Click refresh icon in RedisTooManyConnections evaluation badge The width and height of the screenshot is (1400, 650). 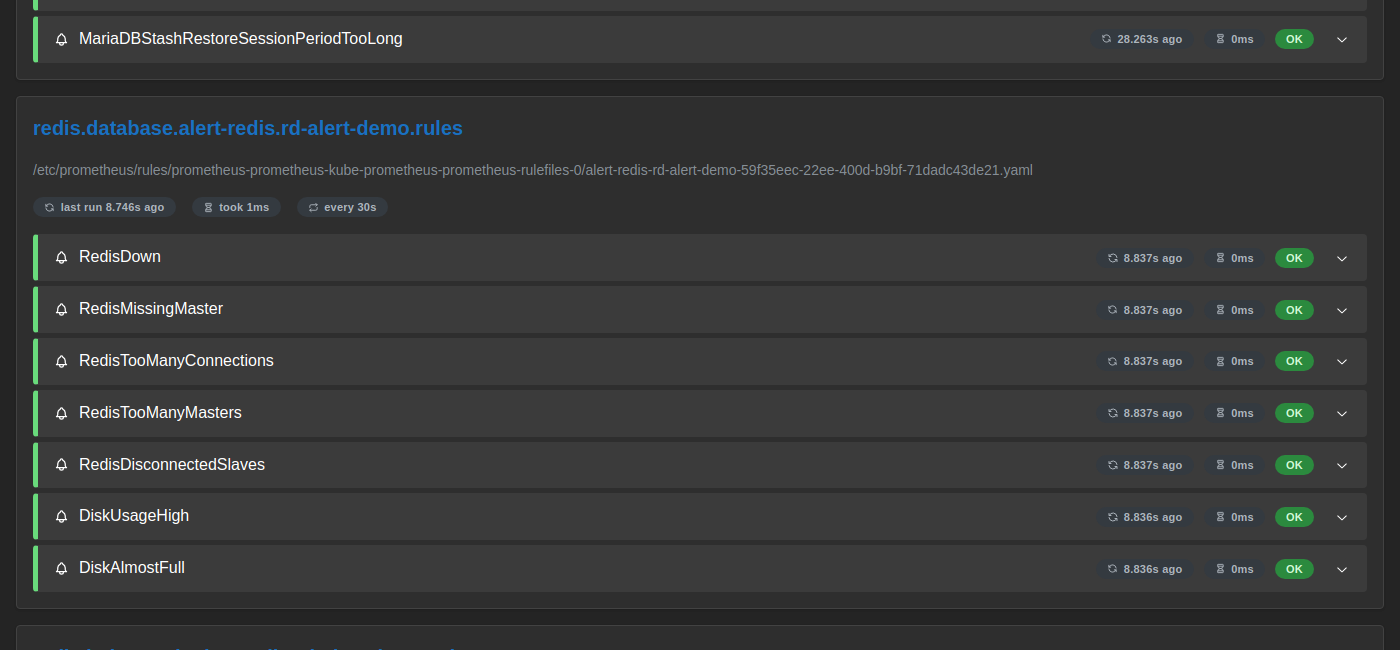click(1112, 361)
